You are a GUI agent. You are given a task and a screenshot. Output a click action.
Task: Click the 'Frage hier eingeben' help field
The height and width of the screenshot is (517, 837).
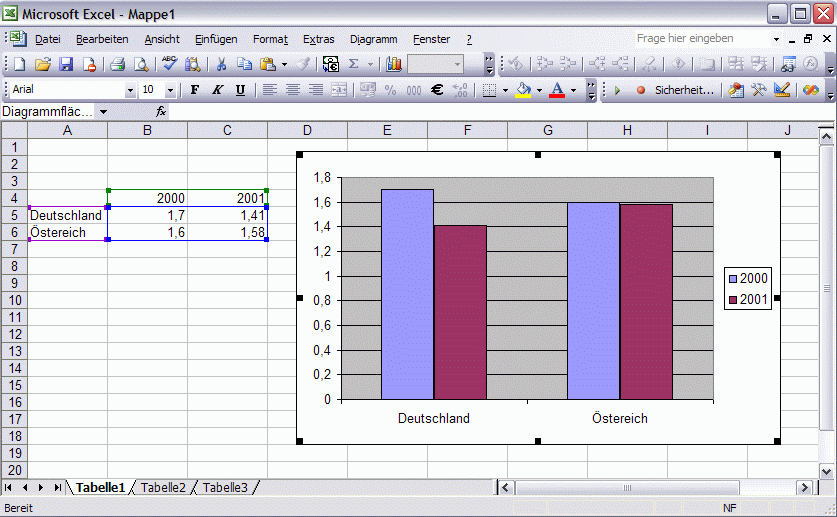[702, 38]
